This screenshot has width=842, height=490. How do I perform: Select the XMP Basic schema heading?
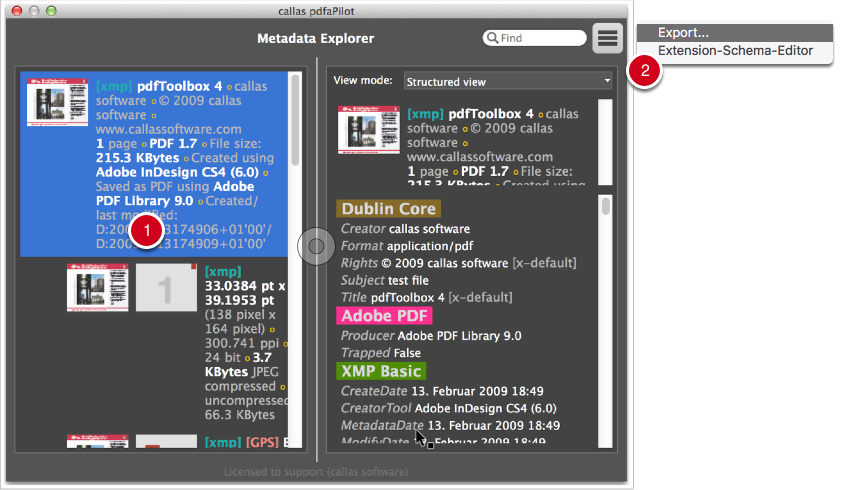pos(381,371)
